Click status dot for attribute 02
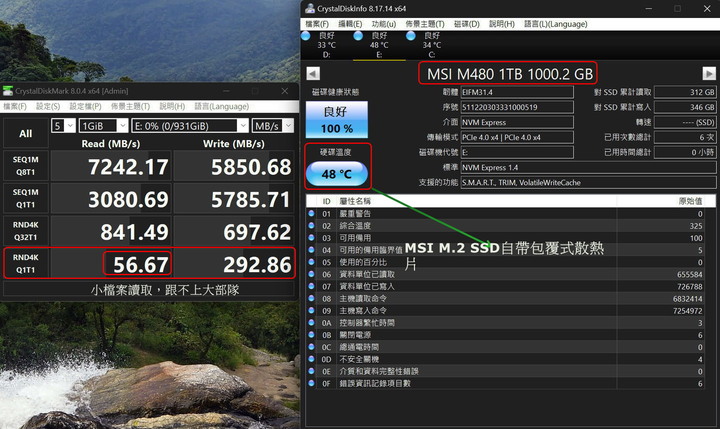Screen dimensions: 720x429 (311, 226)
